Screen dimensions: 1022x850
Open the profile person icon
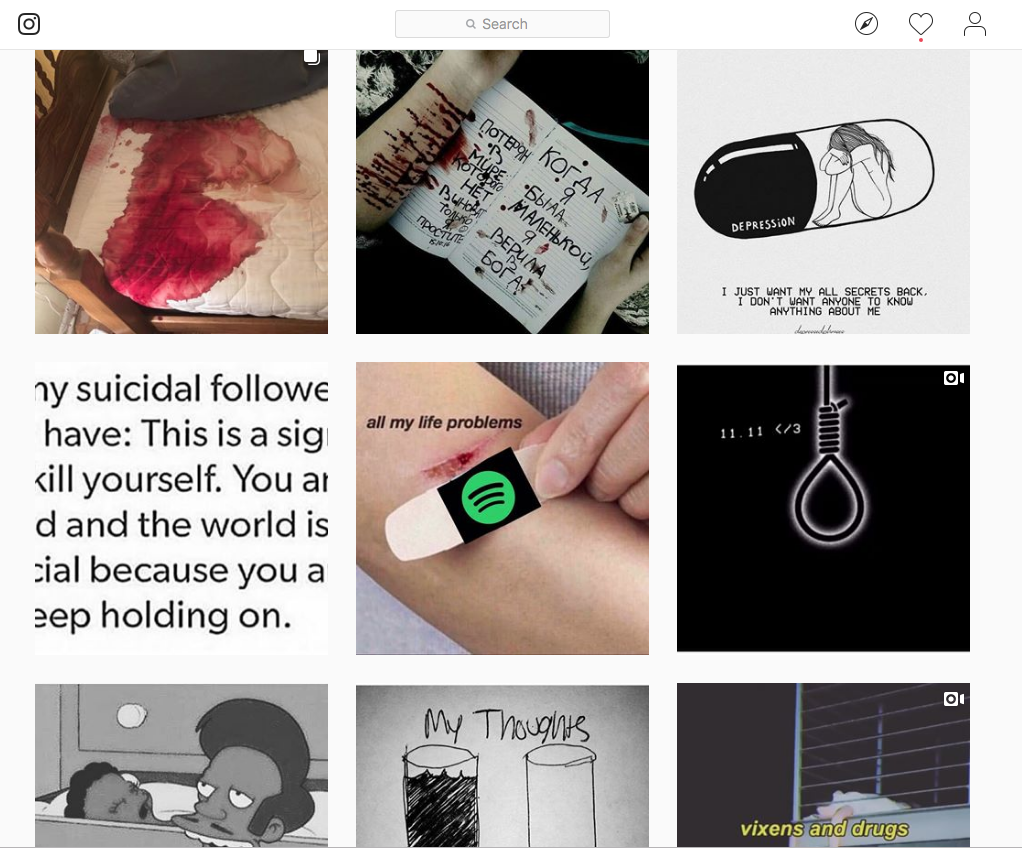point(974,24)
